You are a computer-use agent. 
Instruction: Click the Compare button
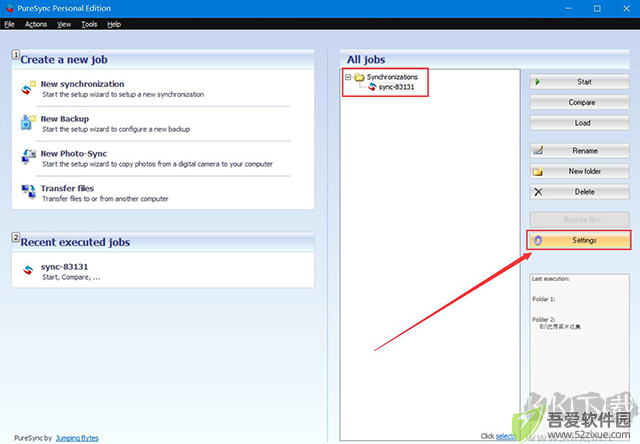click(580, 102)
